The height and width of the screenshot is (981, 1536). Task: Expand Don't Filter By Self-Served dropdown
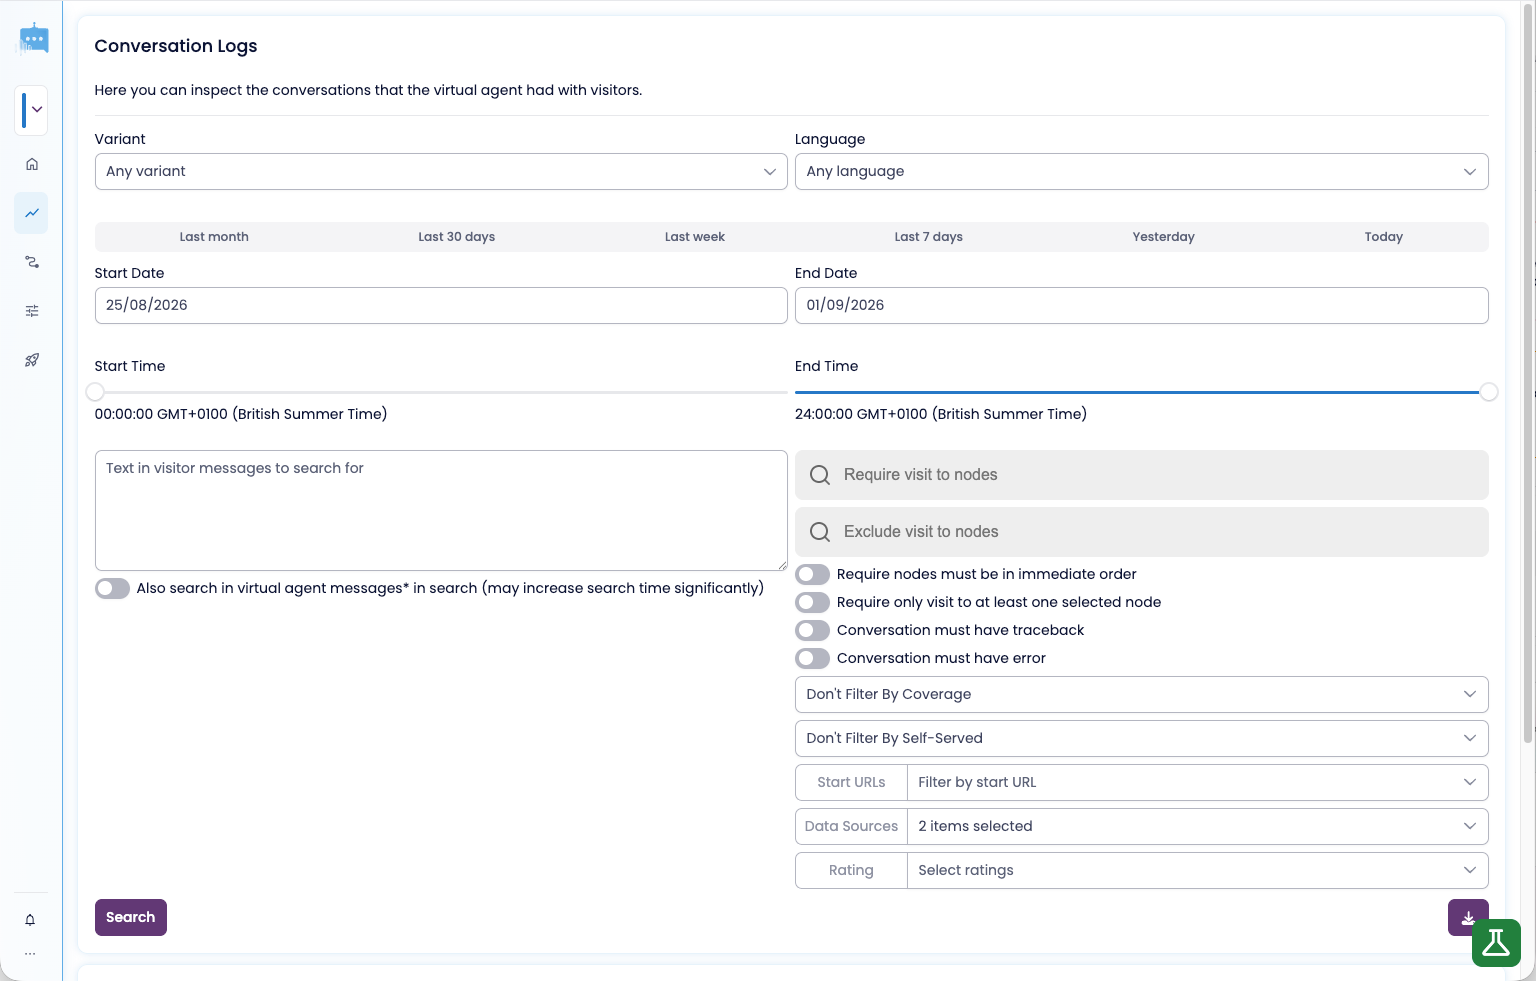point(1141,738)
